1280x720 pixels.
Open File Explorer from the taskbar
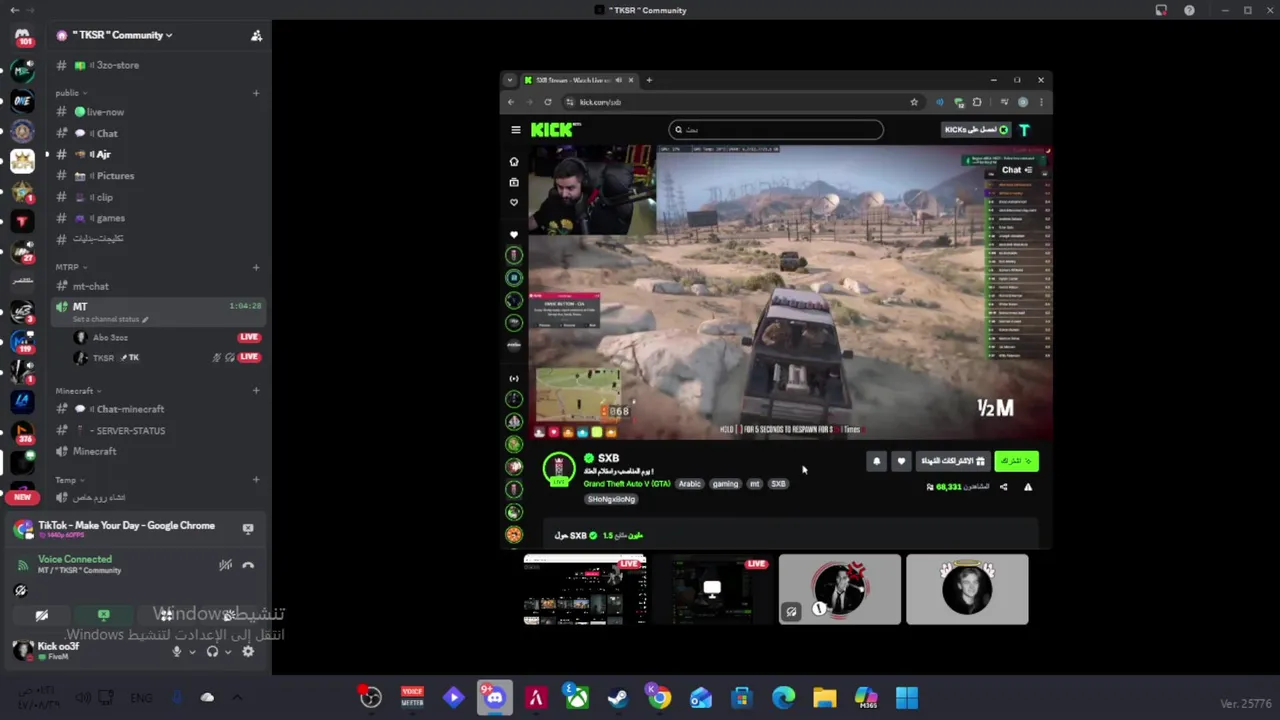824,698
